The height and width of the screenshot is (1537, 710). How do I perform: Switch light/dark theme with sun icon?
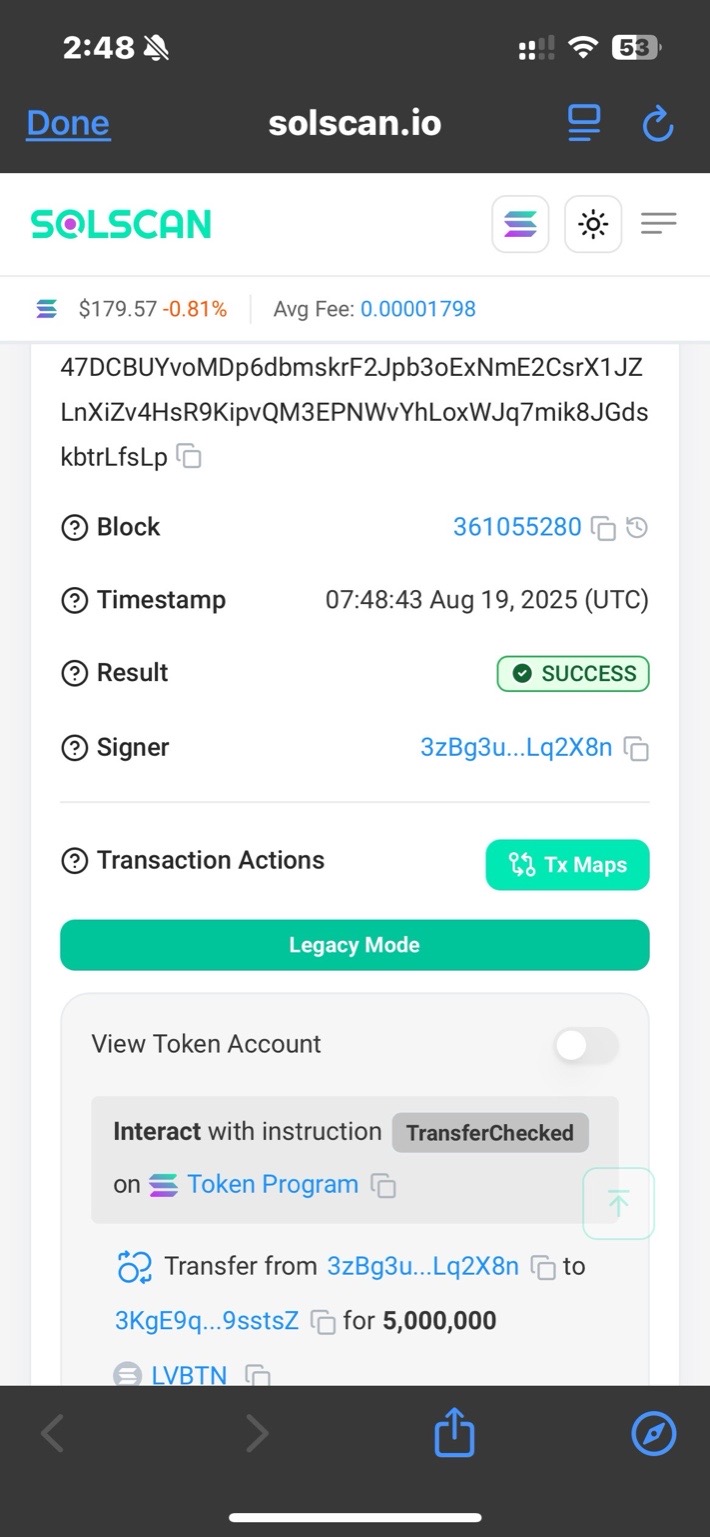click(593, 224)
